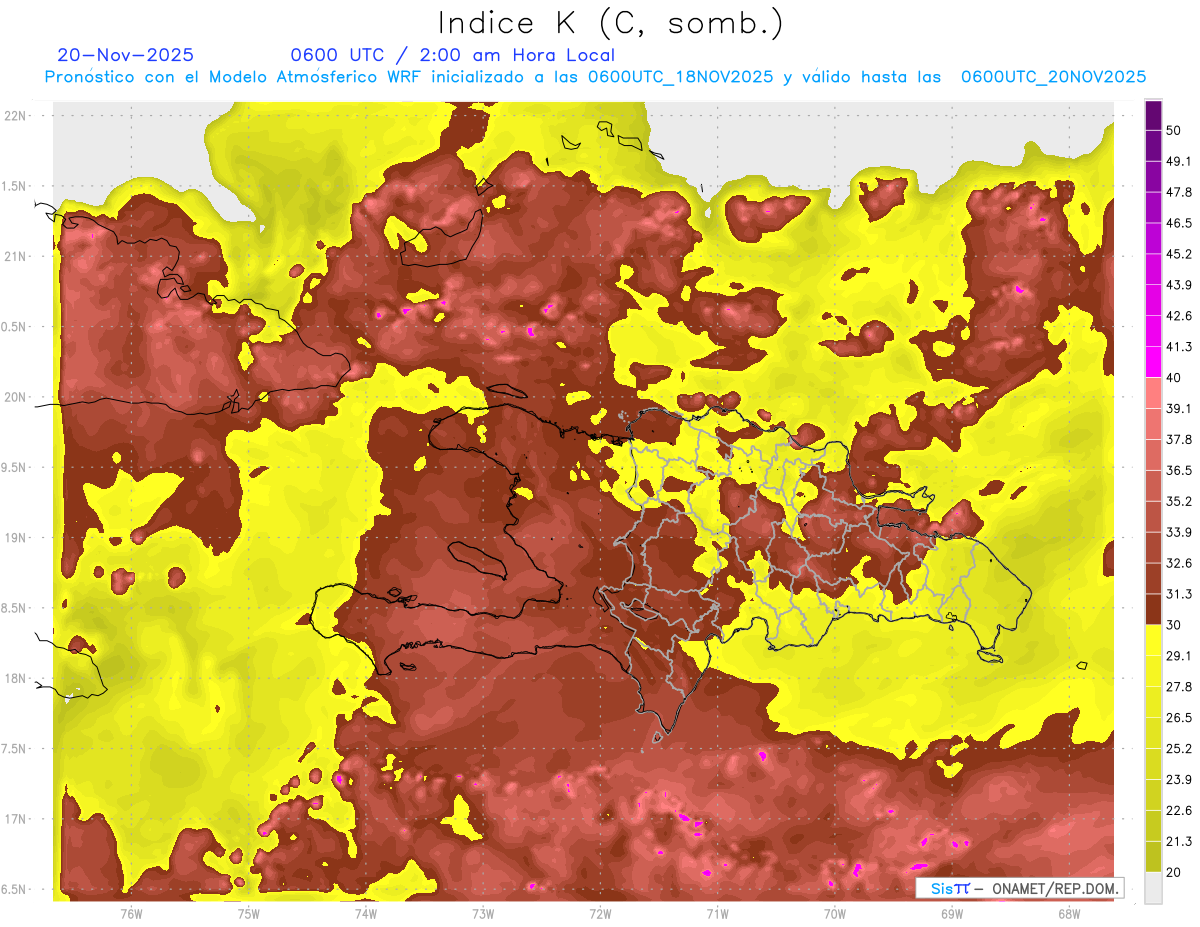Click colorbar value "23.9"
This screenshot has height=927, width=1200.
[x=1179, y=779]
